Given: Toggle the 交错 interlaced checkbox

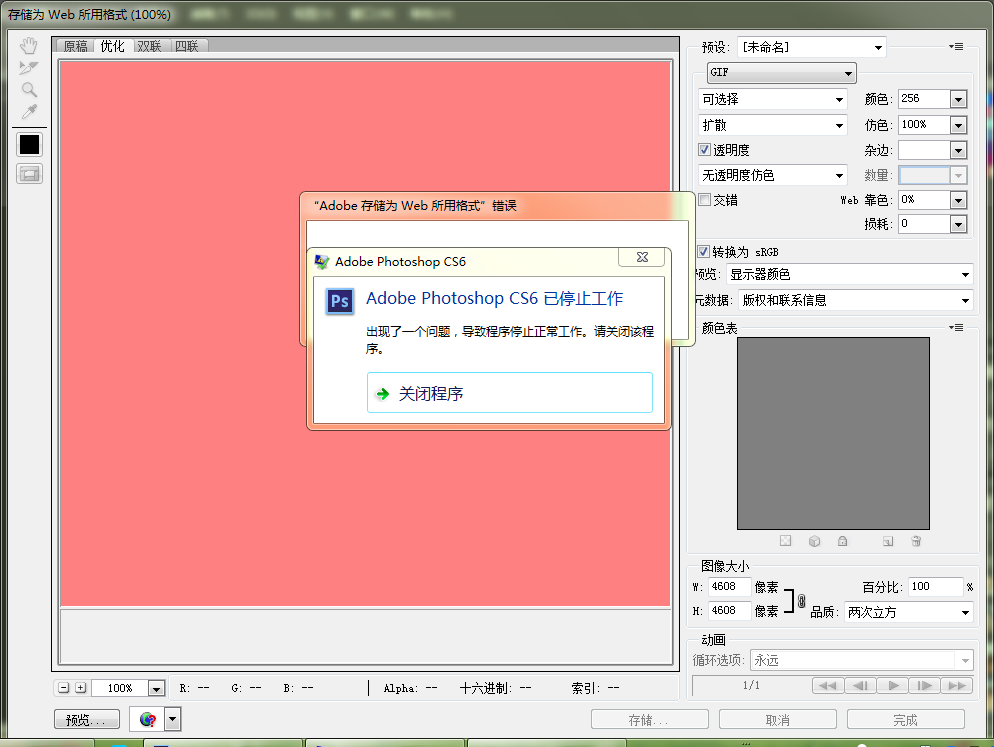Looking at the screenshot, I should (704, 200).
